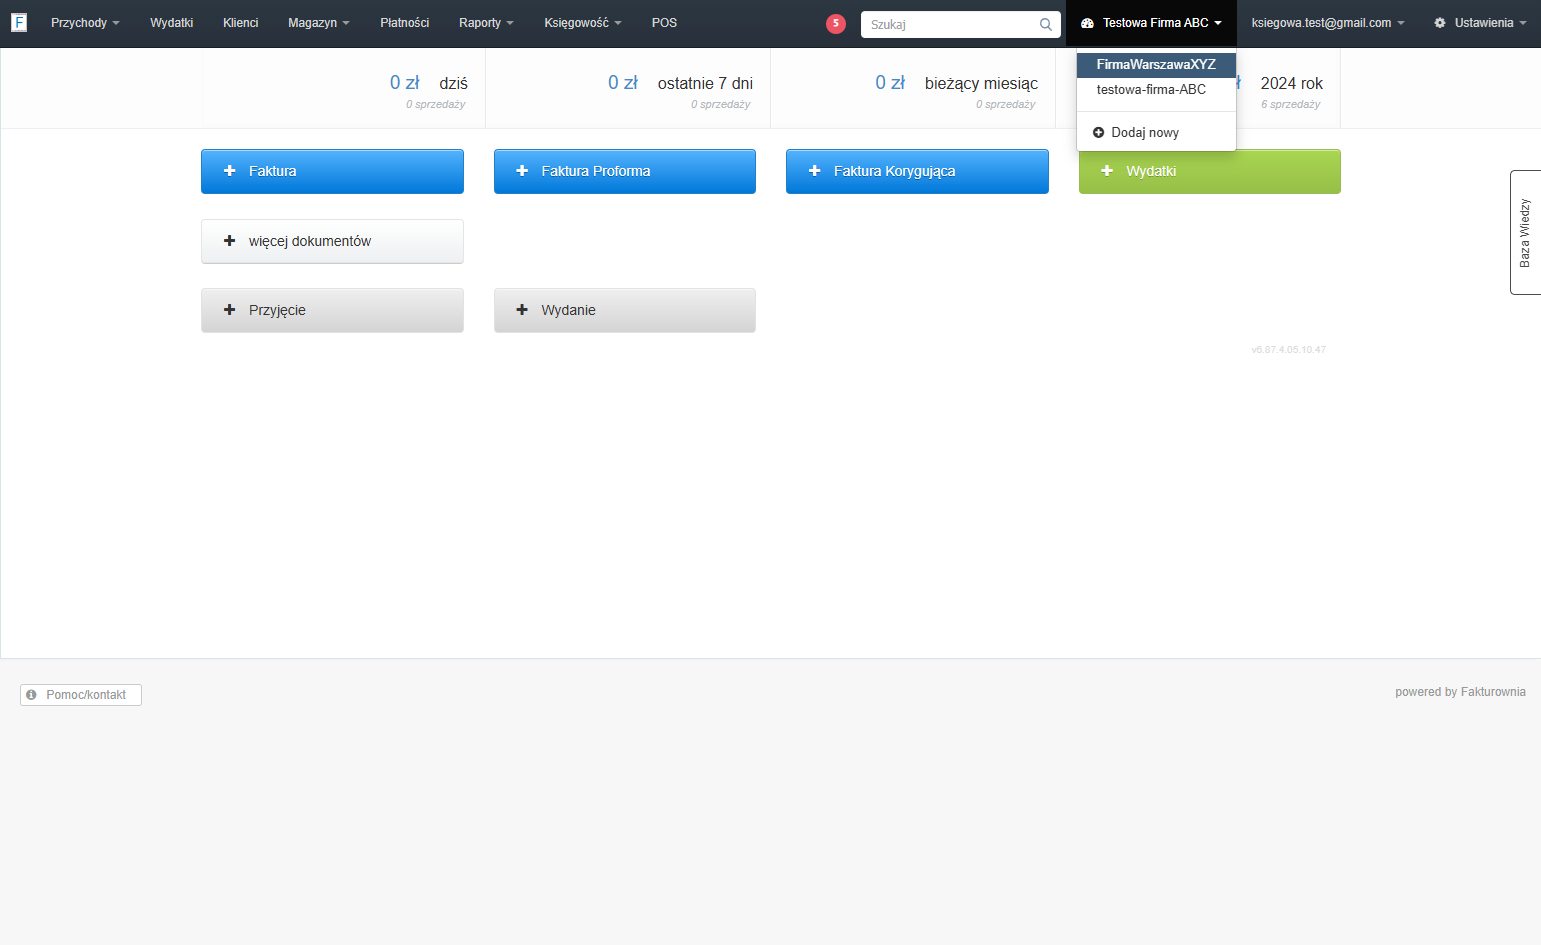Open the Raporty dropdown menu

tap(486, 22)
